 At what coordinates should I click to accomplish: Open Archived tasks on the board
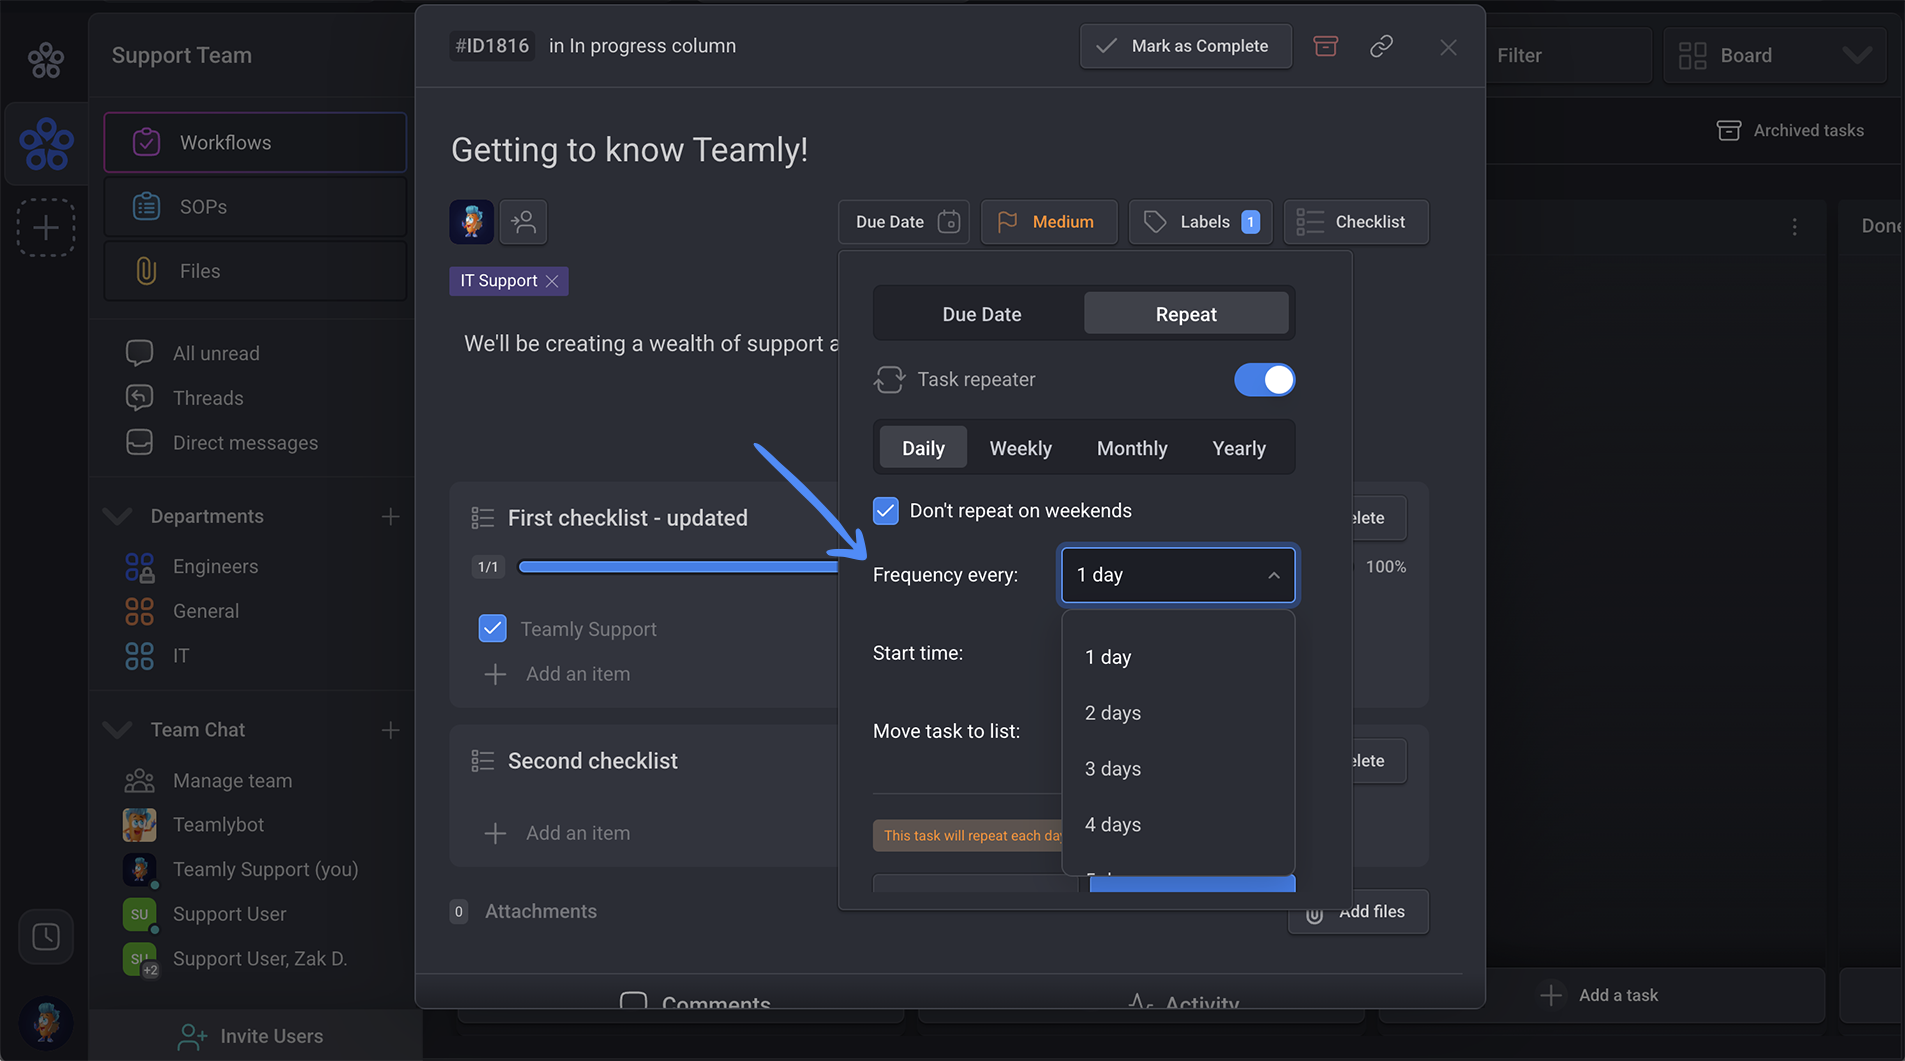pos(1790,130)
